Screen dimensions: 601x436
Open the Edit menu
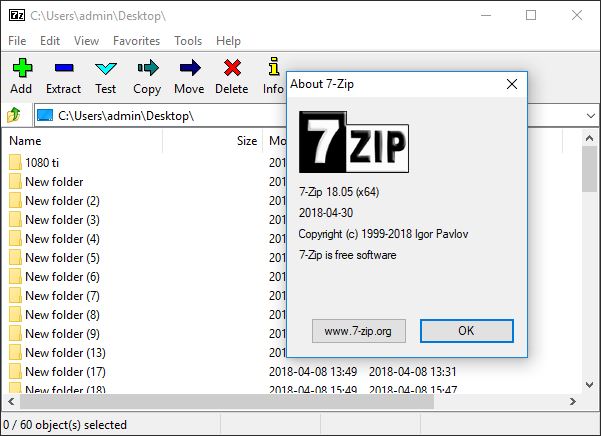pos(50,41)
